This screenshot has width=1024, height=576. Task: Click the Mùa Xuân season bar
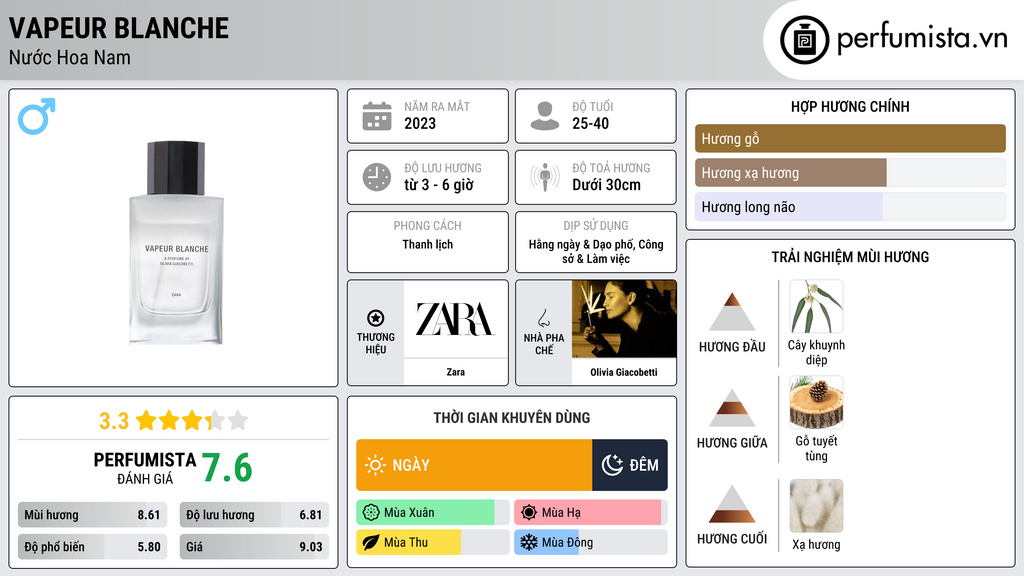pos(433,513)
